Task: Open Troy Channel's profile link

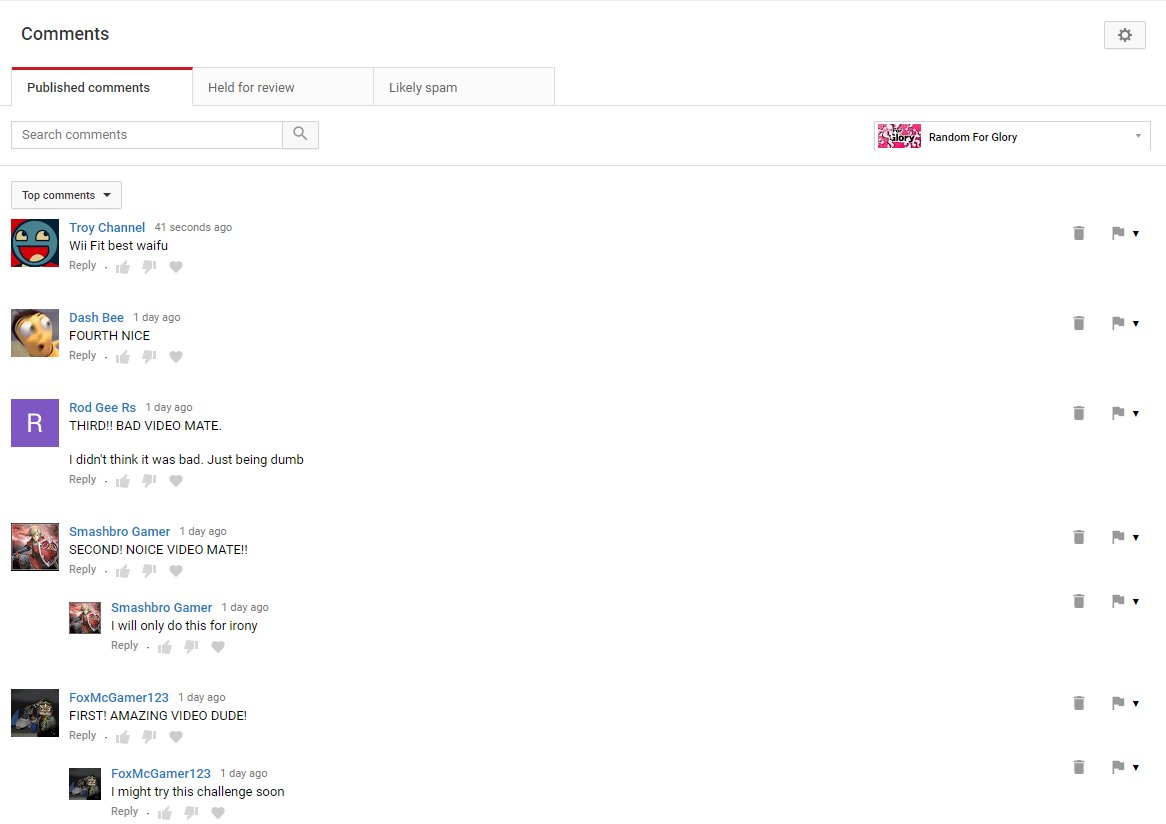Action: pos(107,228)
